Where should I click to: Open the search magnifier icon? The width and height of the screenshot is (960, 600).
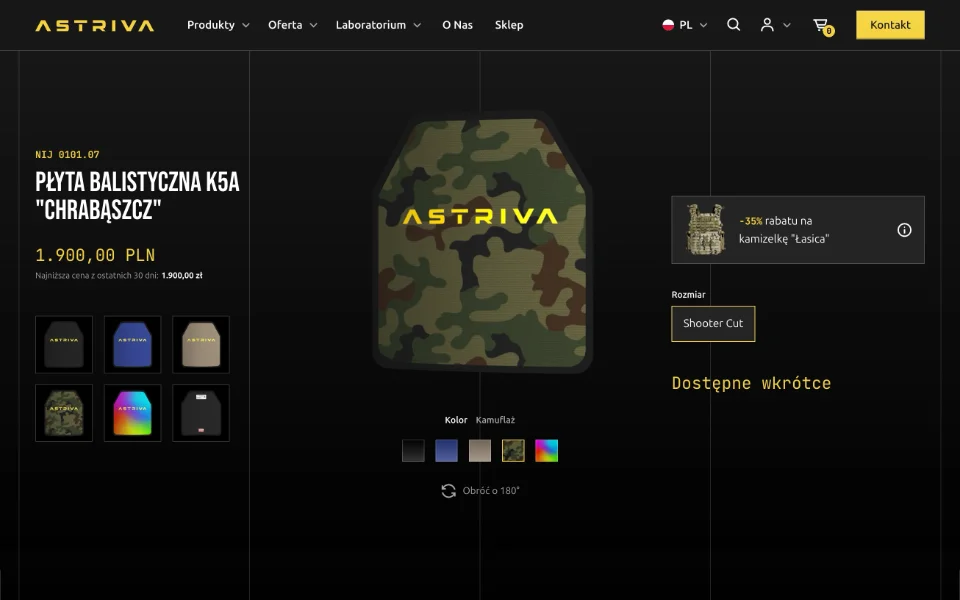(733, 24)
